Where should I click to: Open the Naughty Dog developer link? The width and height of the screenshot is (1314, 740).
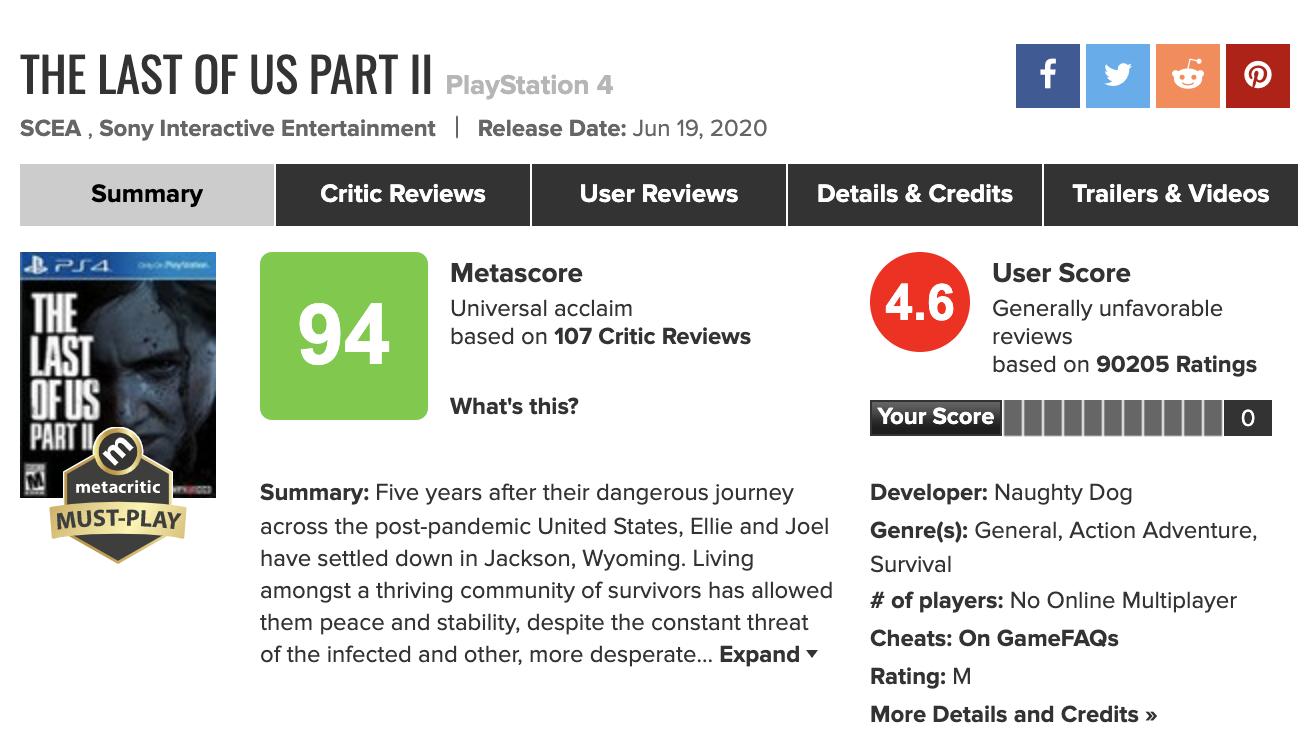coord(1063,493)
